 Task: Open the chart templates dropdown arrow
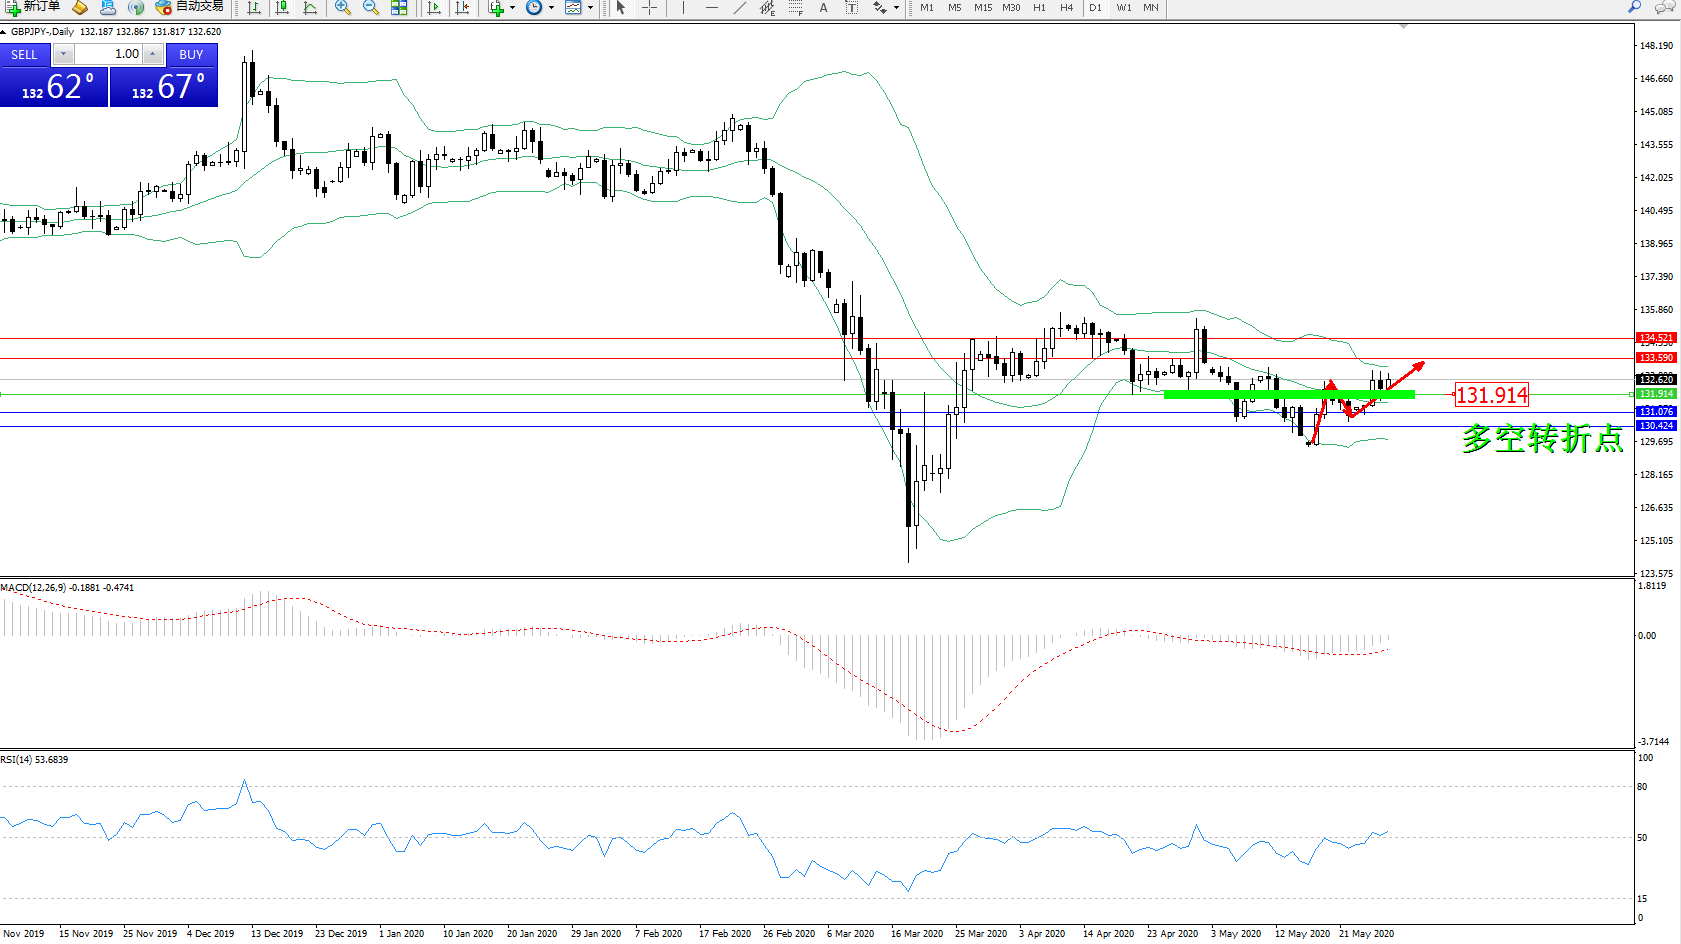(x=590, y=8)
